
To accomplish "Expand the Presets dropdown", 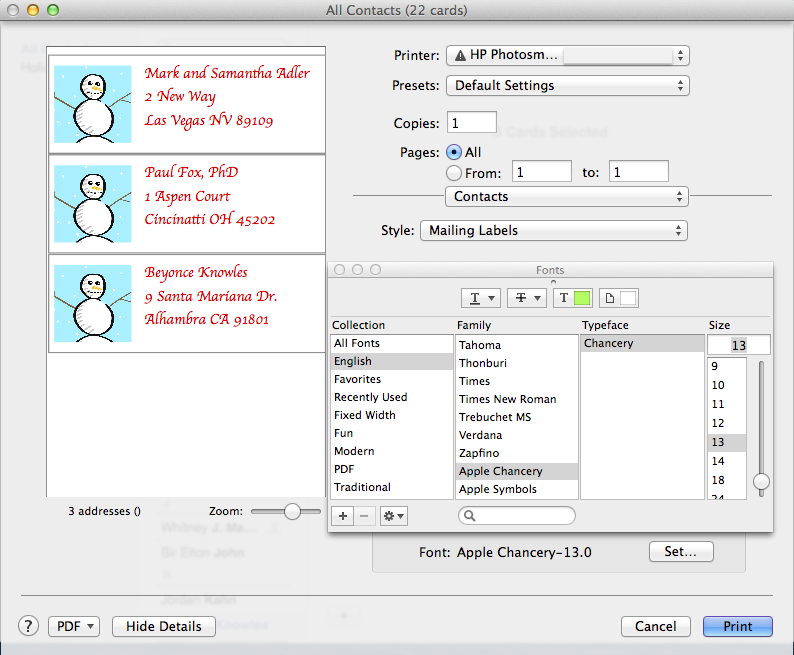I will tap(567, 86).
